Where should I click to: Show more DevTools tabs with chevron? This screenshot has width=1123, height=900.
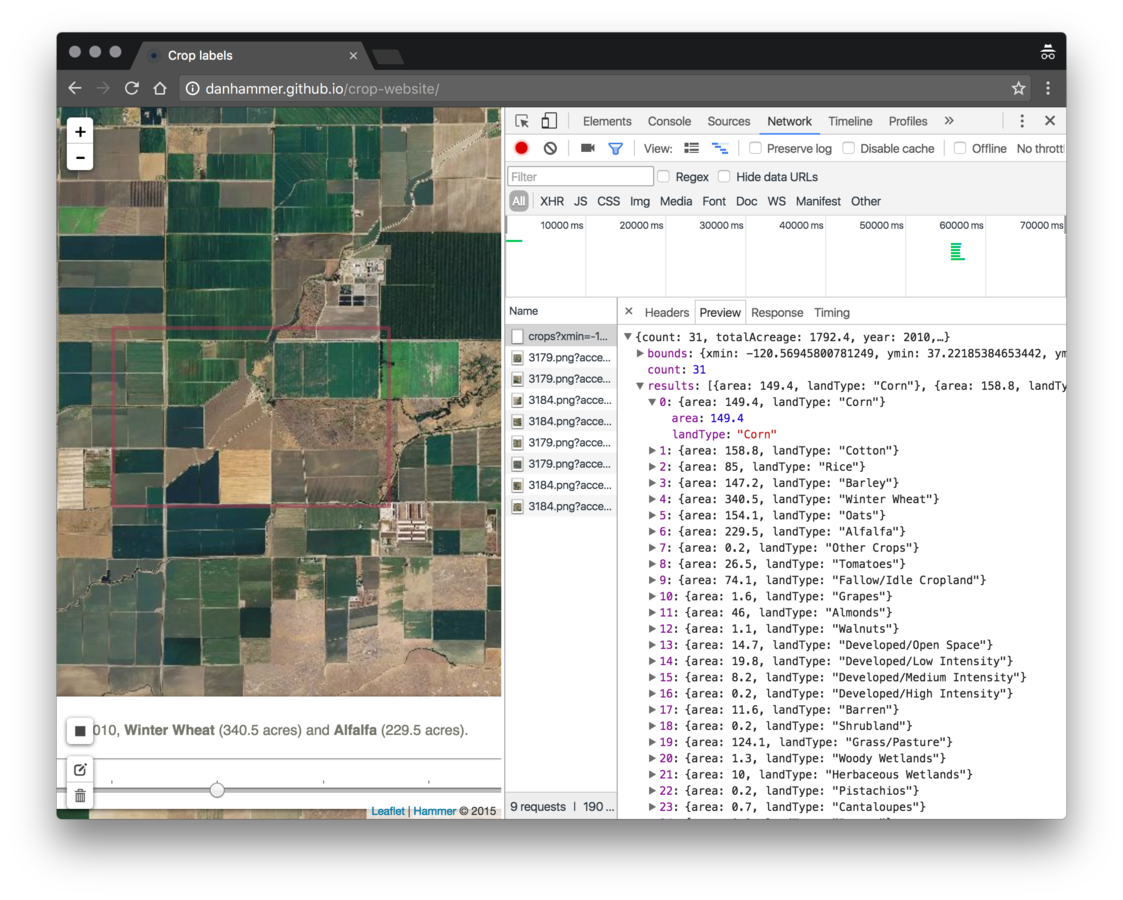(x=949, y=121)
